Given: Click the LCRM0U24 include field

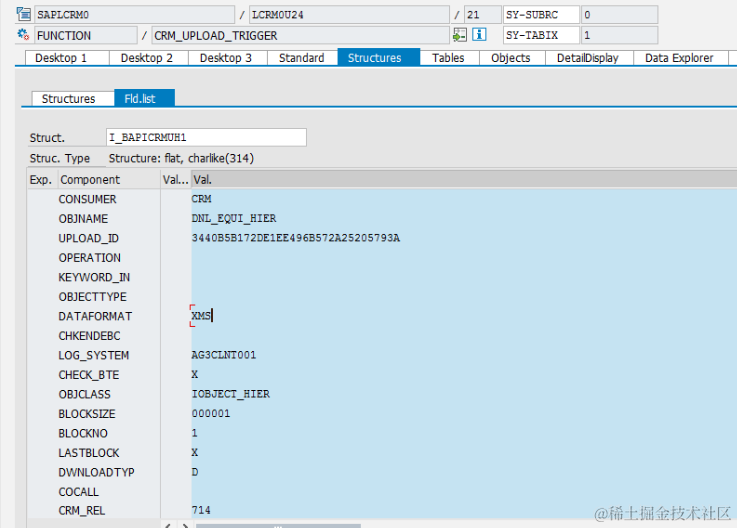Looking at the screenshot, I should 349,15.
